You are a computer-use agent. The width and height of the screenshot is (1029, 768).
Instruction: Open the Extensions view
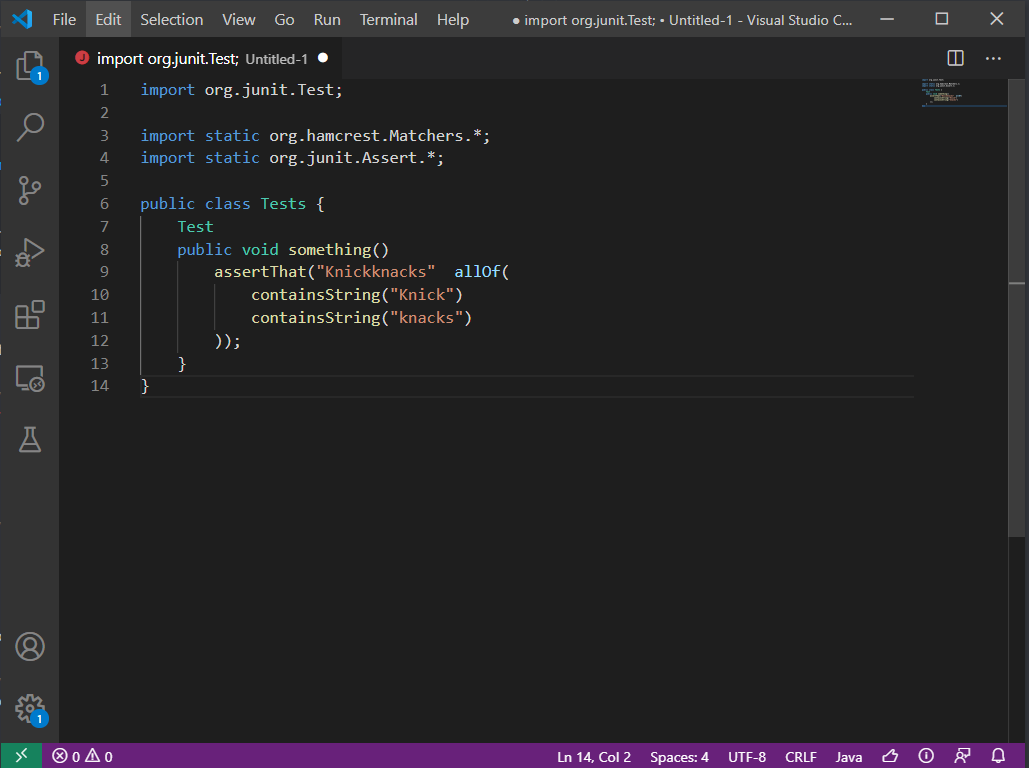pos(30,315)
